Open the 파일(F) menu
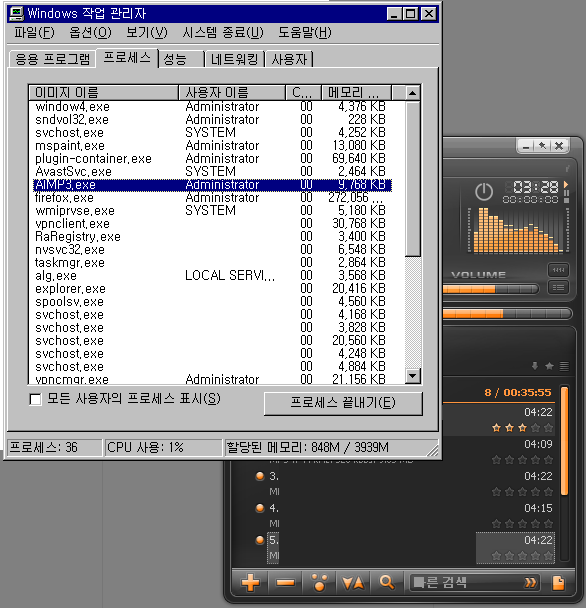This screenshot has height=608, width=586. pyautogui.click(x=35, y=33)
